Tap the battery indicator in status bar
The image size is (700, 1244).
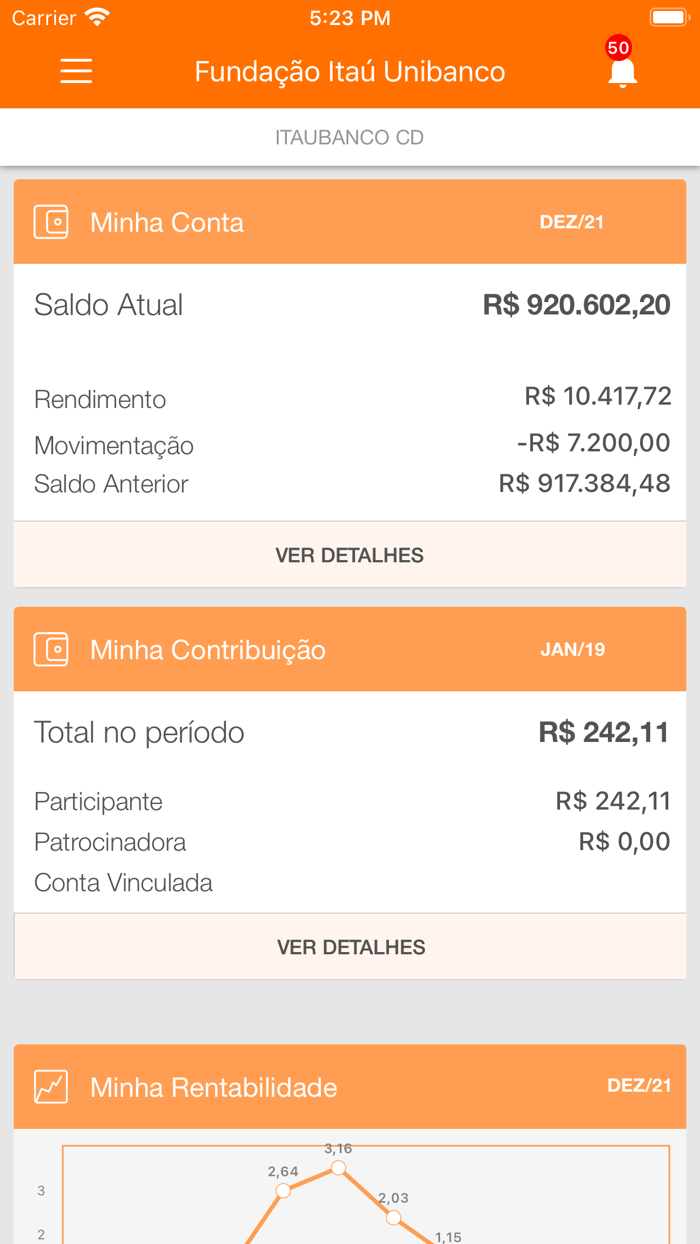pos(668,16)
